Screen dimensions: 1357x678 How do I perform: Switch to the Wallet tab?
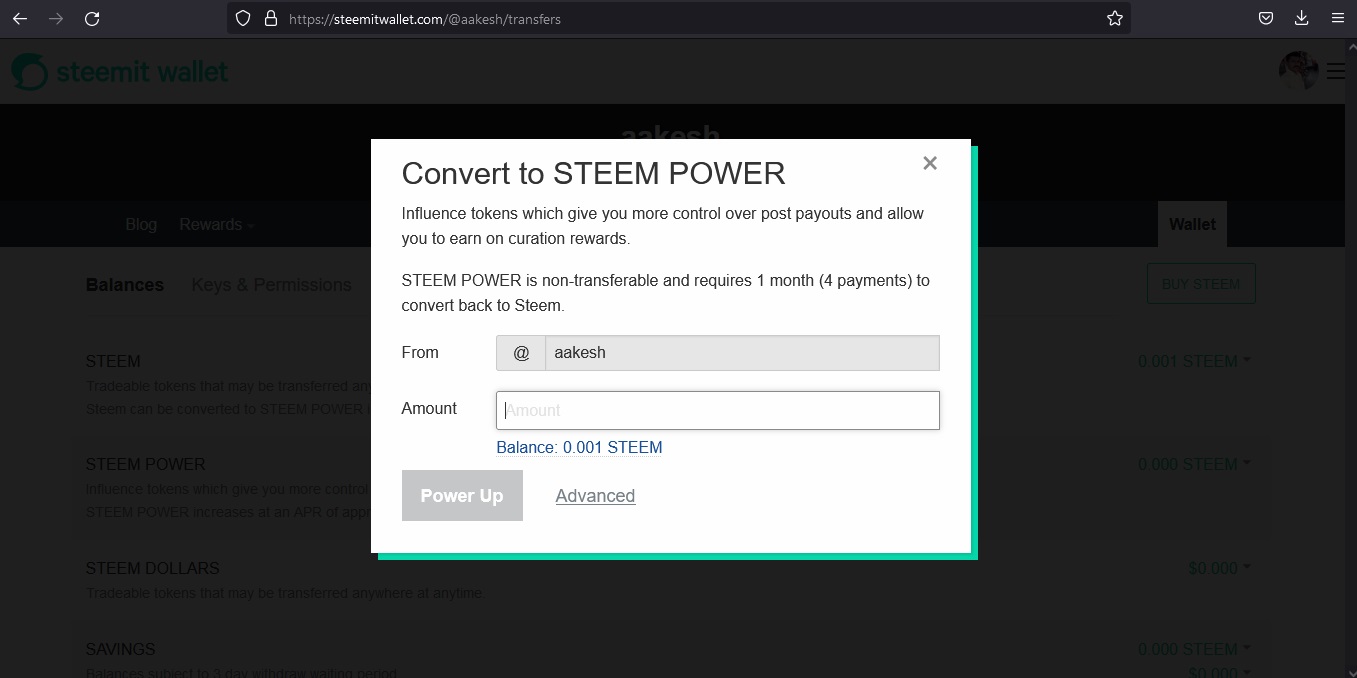point(1192,224)
